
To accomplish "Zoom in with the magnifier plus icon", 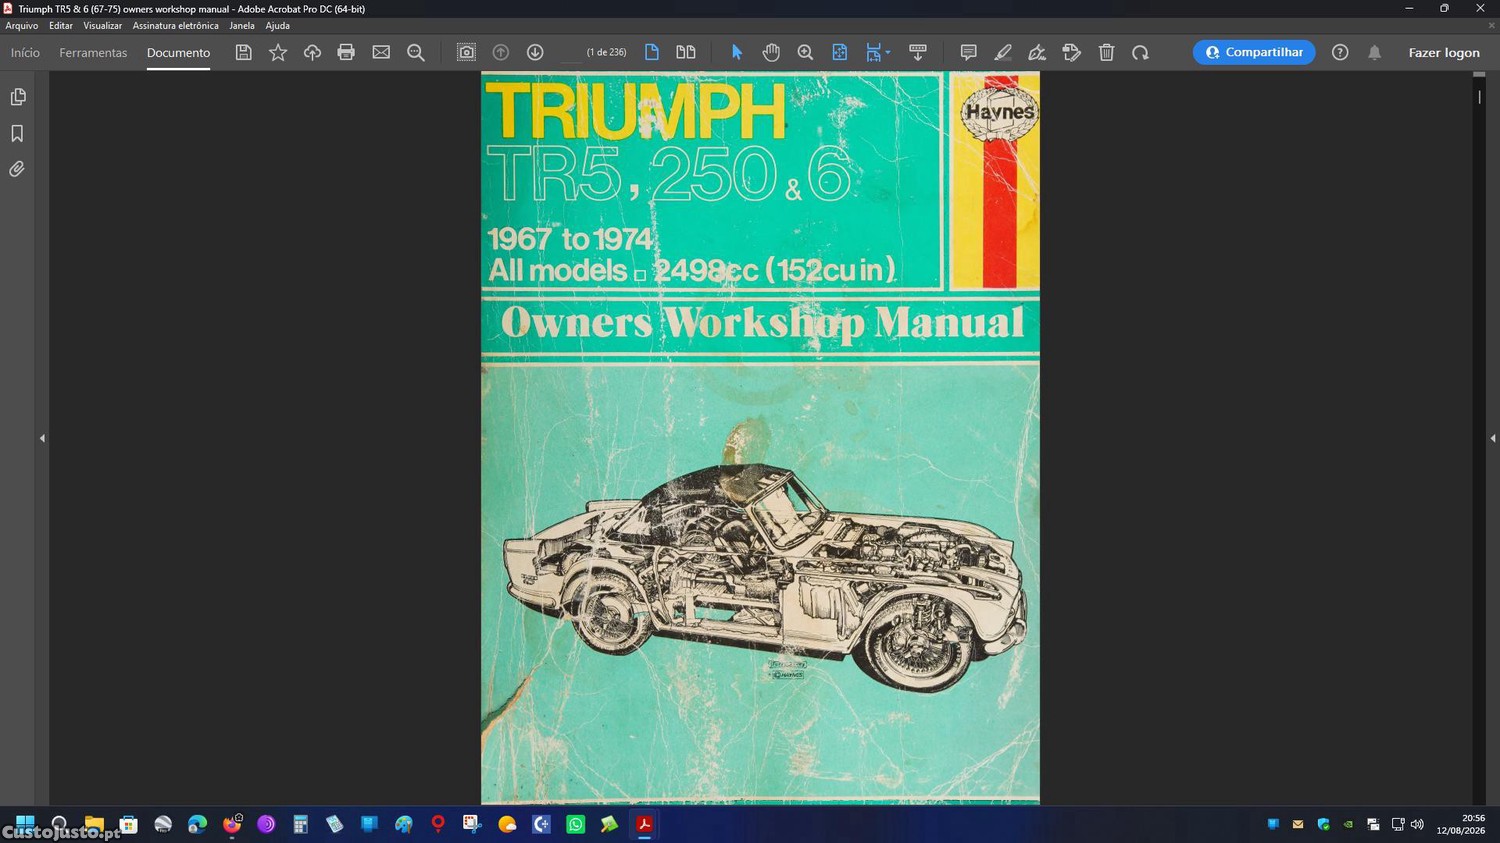I will coord(805,52).
